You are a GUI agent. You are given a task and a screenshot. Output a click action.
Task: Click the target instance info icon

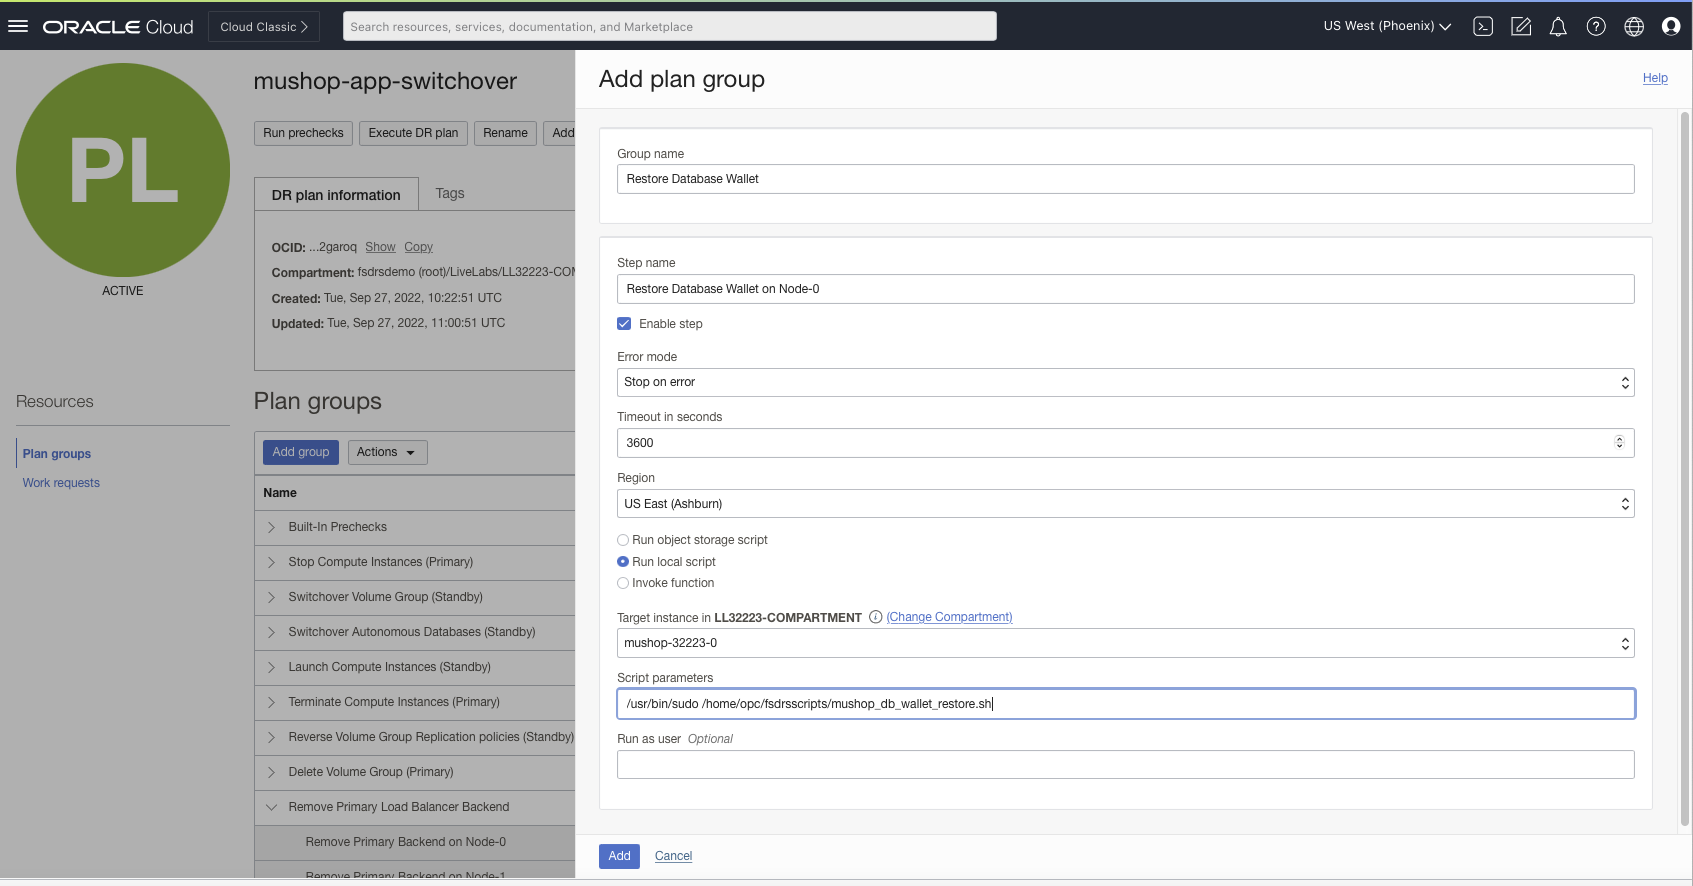pos(875,617)
